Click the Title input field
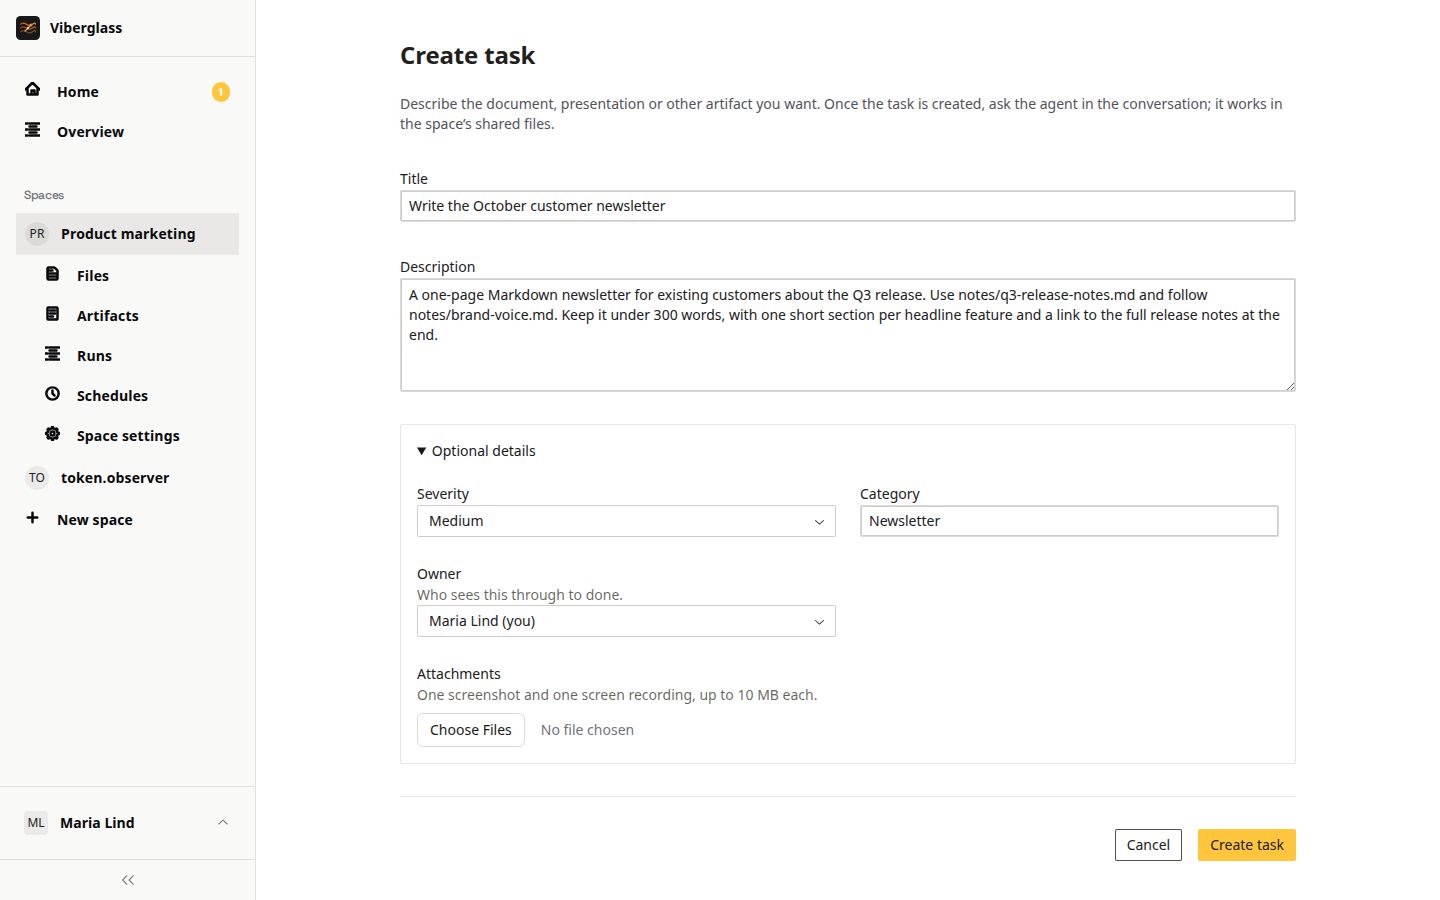The height and width of the screenshot is (900, 1440). click(848, 206)
